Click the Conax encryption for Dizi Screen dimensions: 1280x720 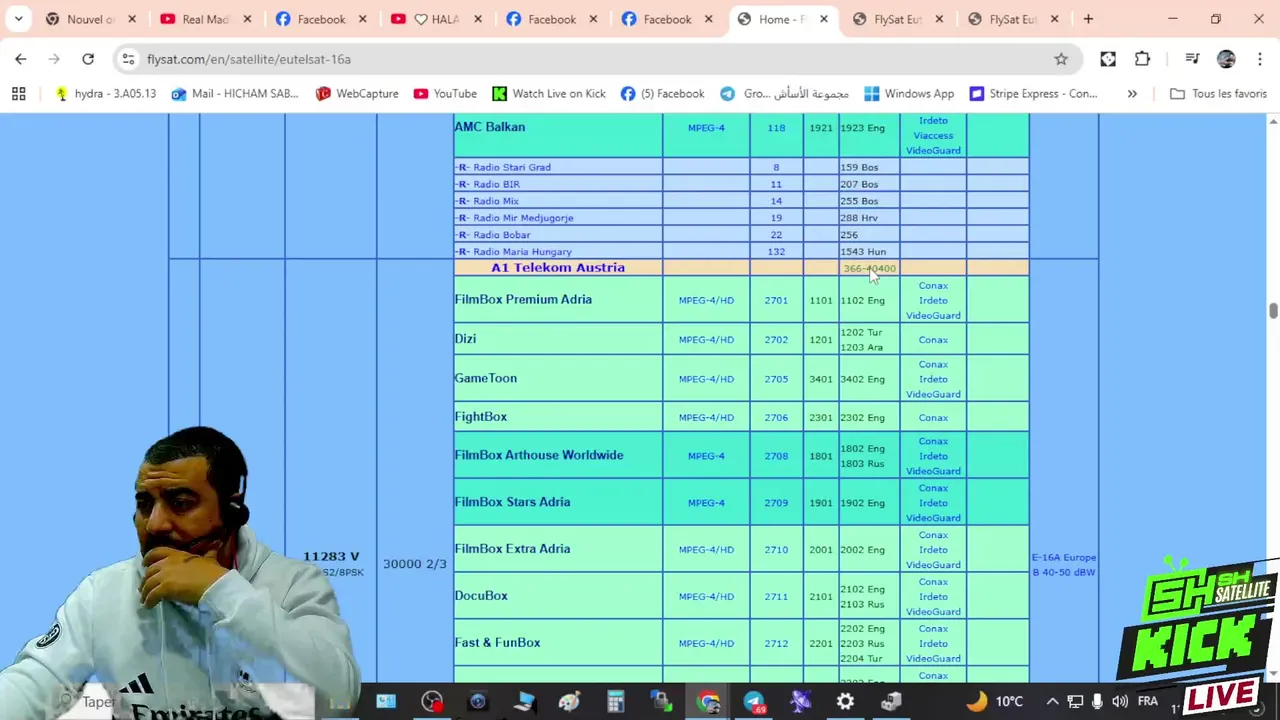(933, 339)
